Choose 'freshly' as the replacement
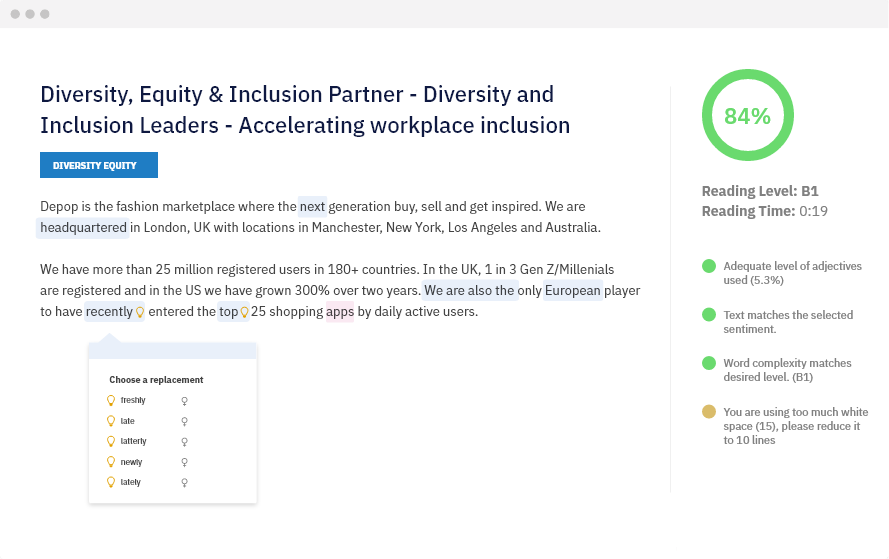 point(133,400)
